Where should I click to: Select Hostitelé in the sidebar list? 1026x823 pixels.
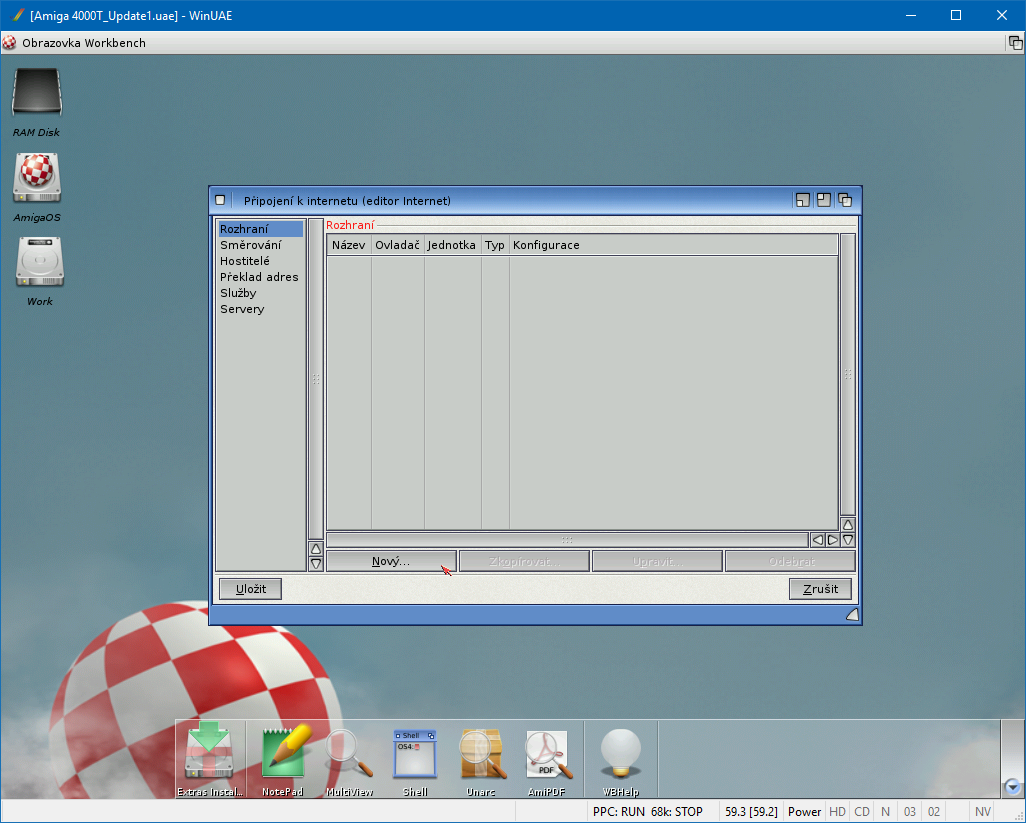click(x=245, y=261)
